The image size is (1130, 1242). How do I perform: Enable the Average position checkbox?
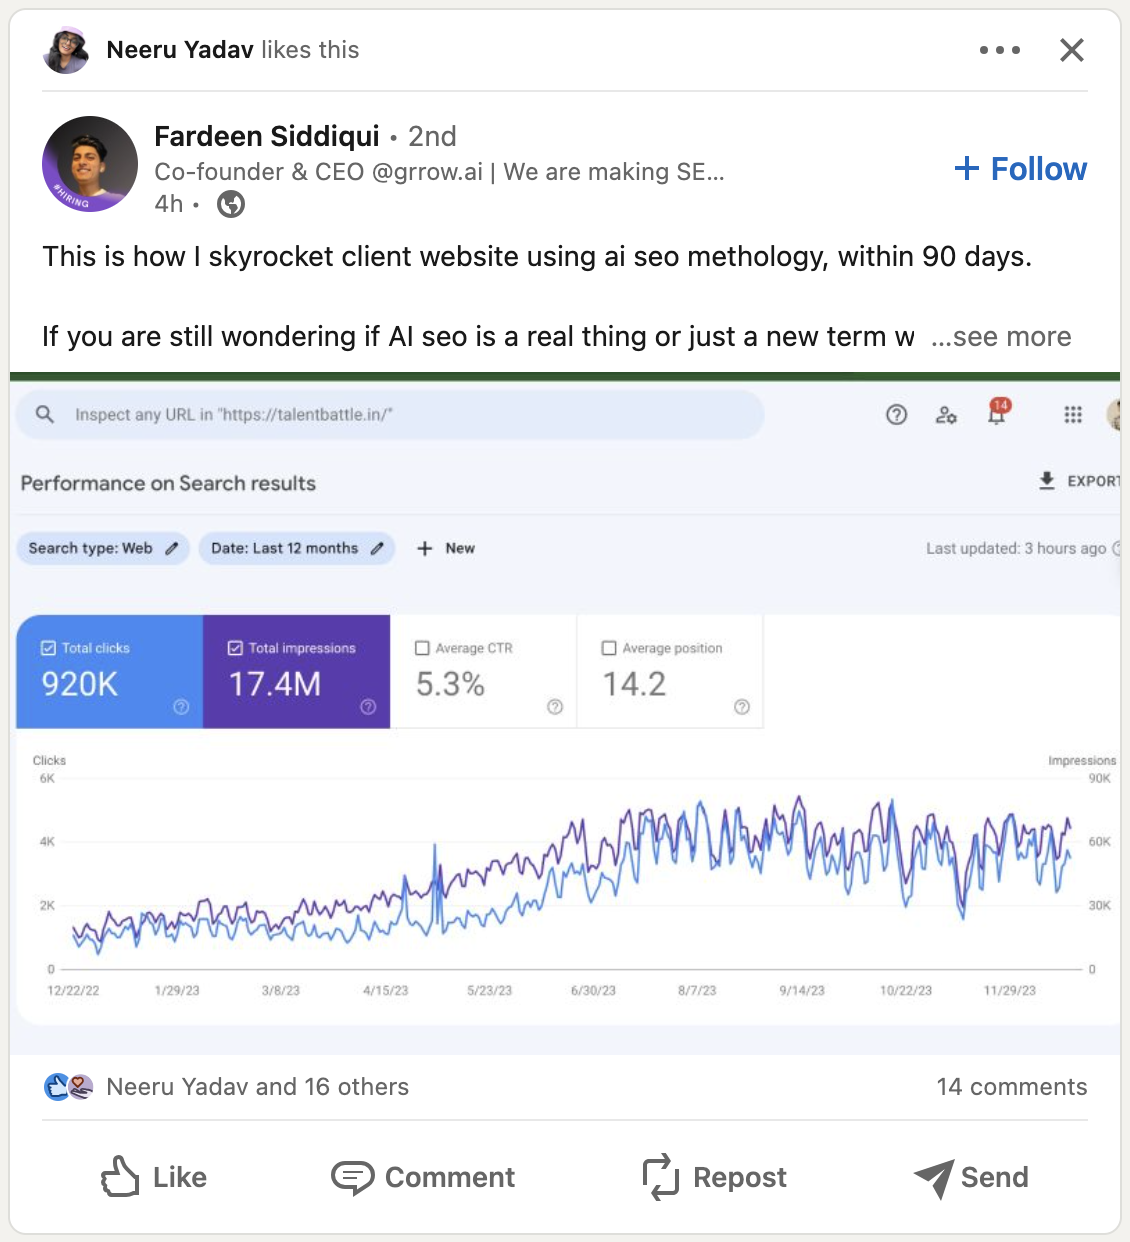coord(609,648)
